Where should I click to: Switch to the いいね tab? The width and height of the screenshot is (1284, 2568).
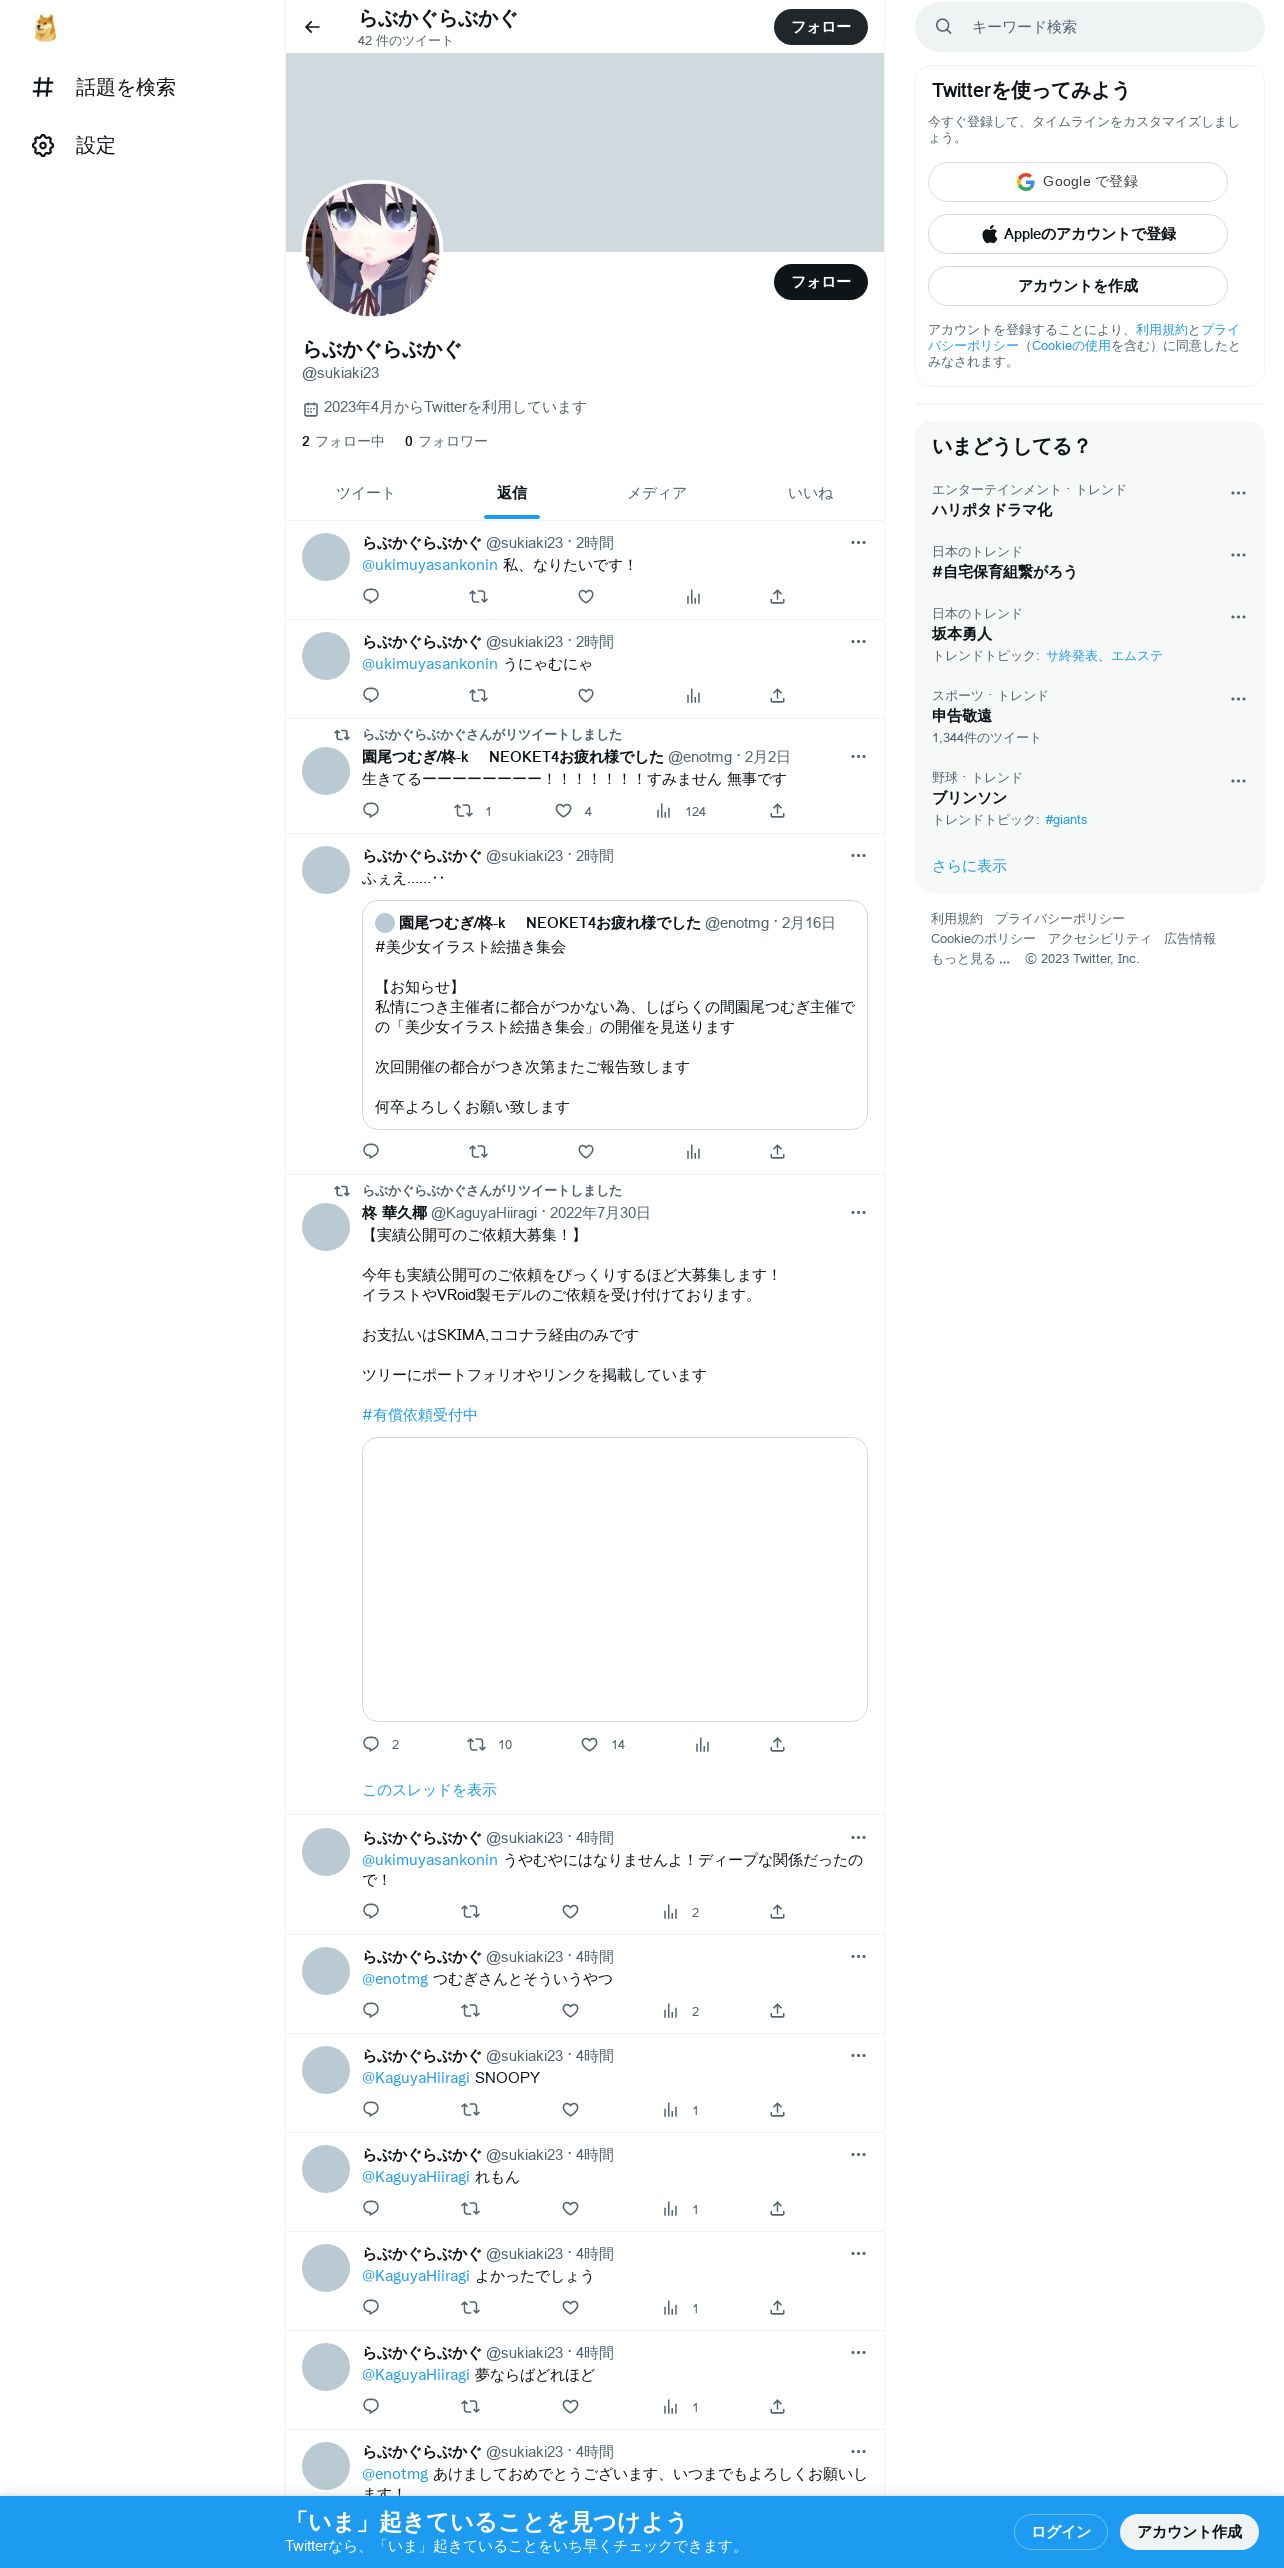[x=810, y=494]
